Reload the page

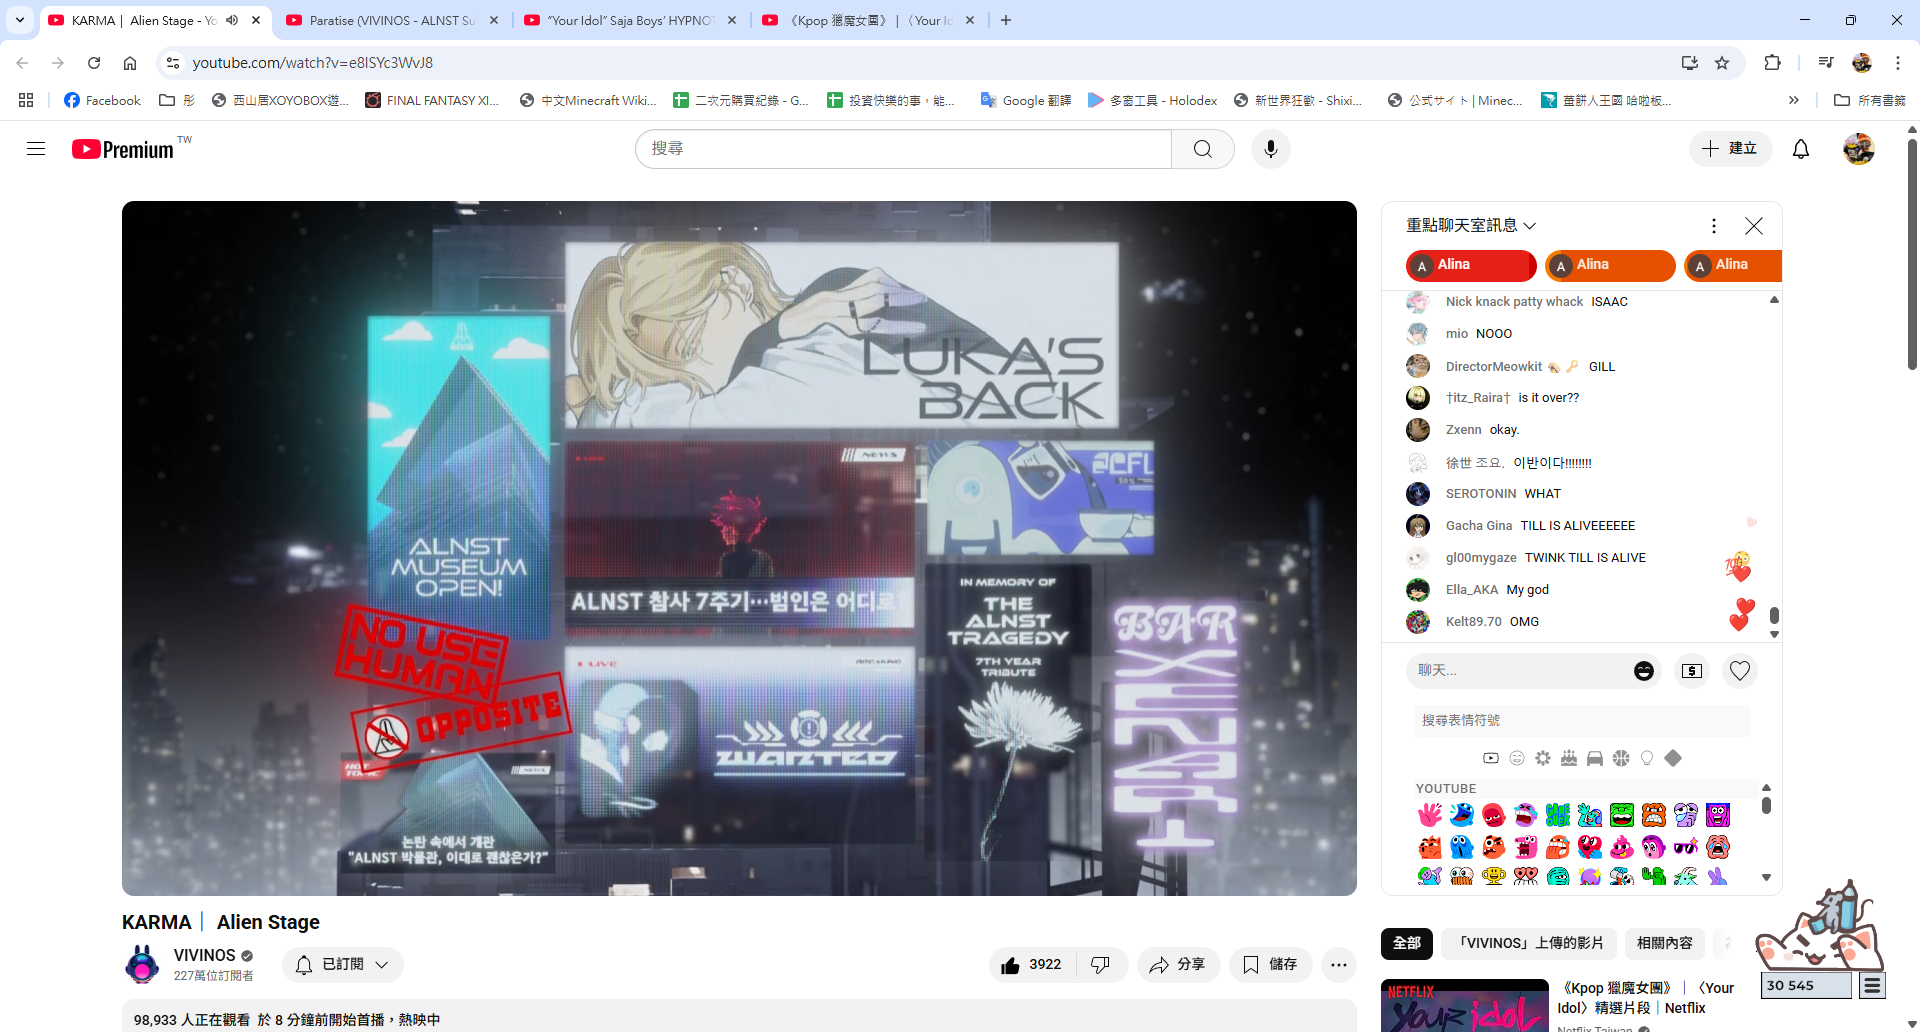coord(94,63)
